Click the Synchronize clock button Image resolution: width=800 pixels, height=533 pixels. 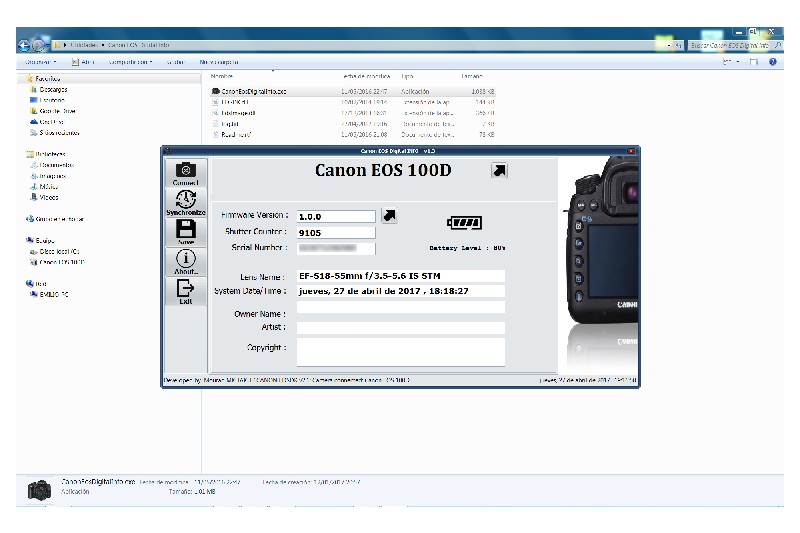186,202
